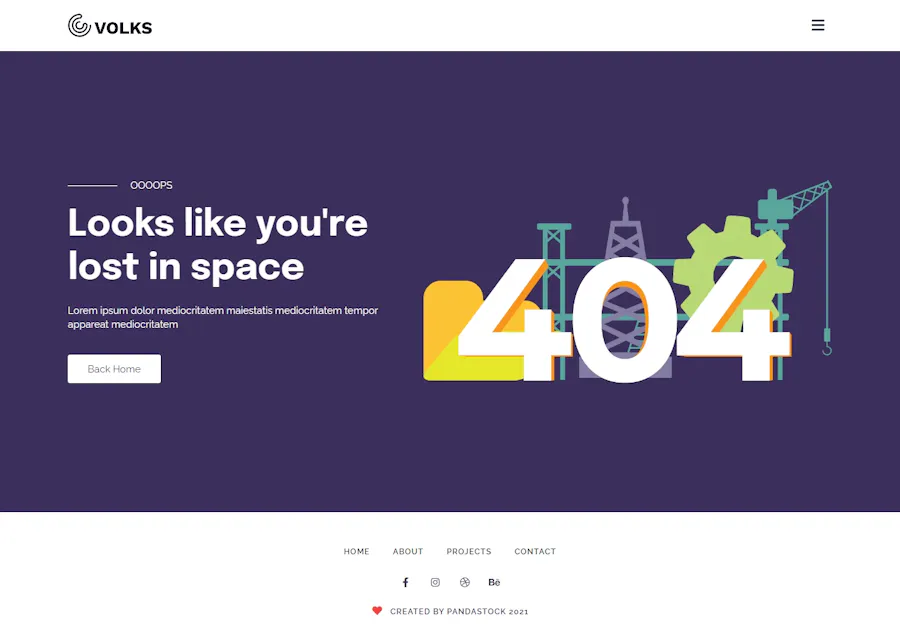Image resolution: width=900 pixels, height=642 pixels.
Task: Open the Contact footer link
Action: (x=535, y=551)
